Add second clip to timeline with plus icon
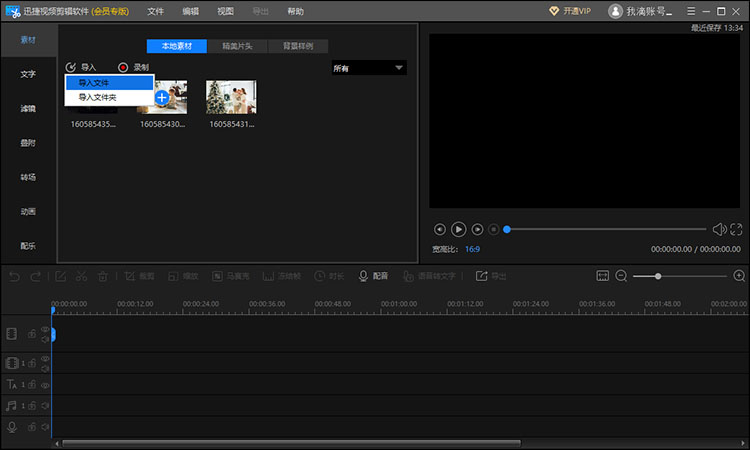 (162, 98)
